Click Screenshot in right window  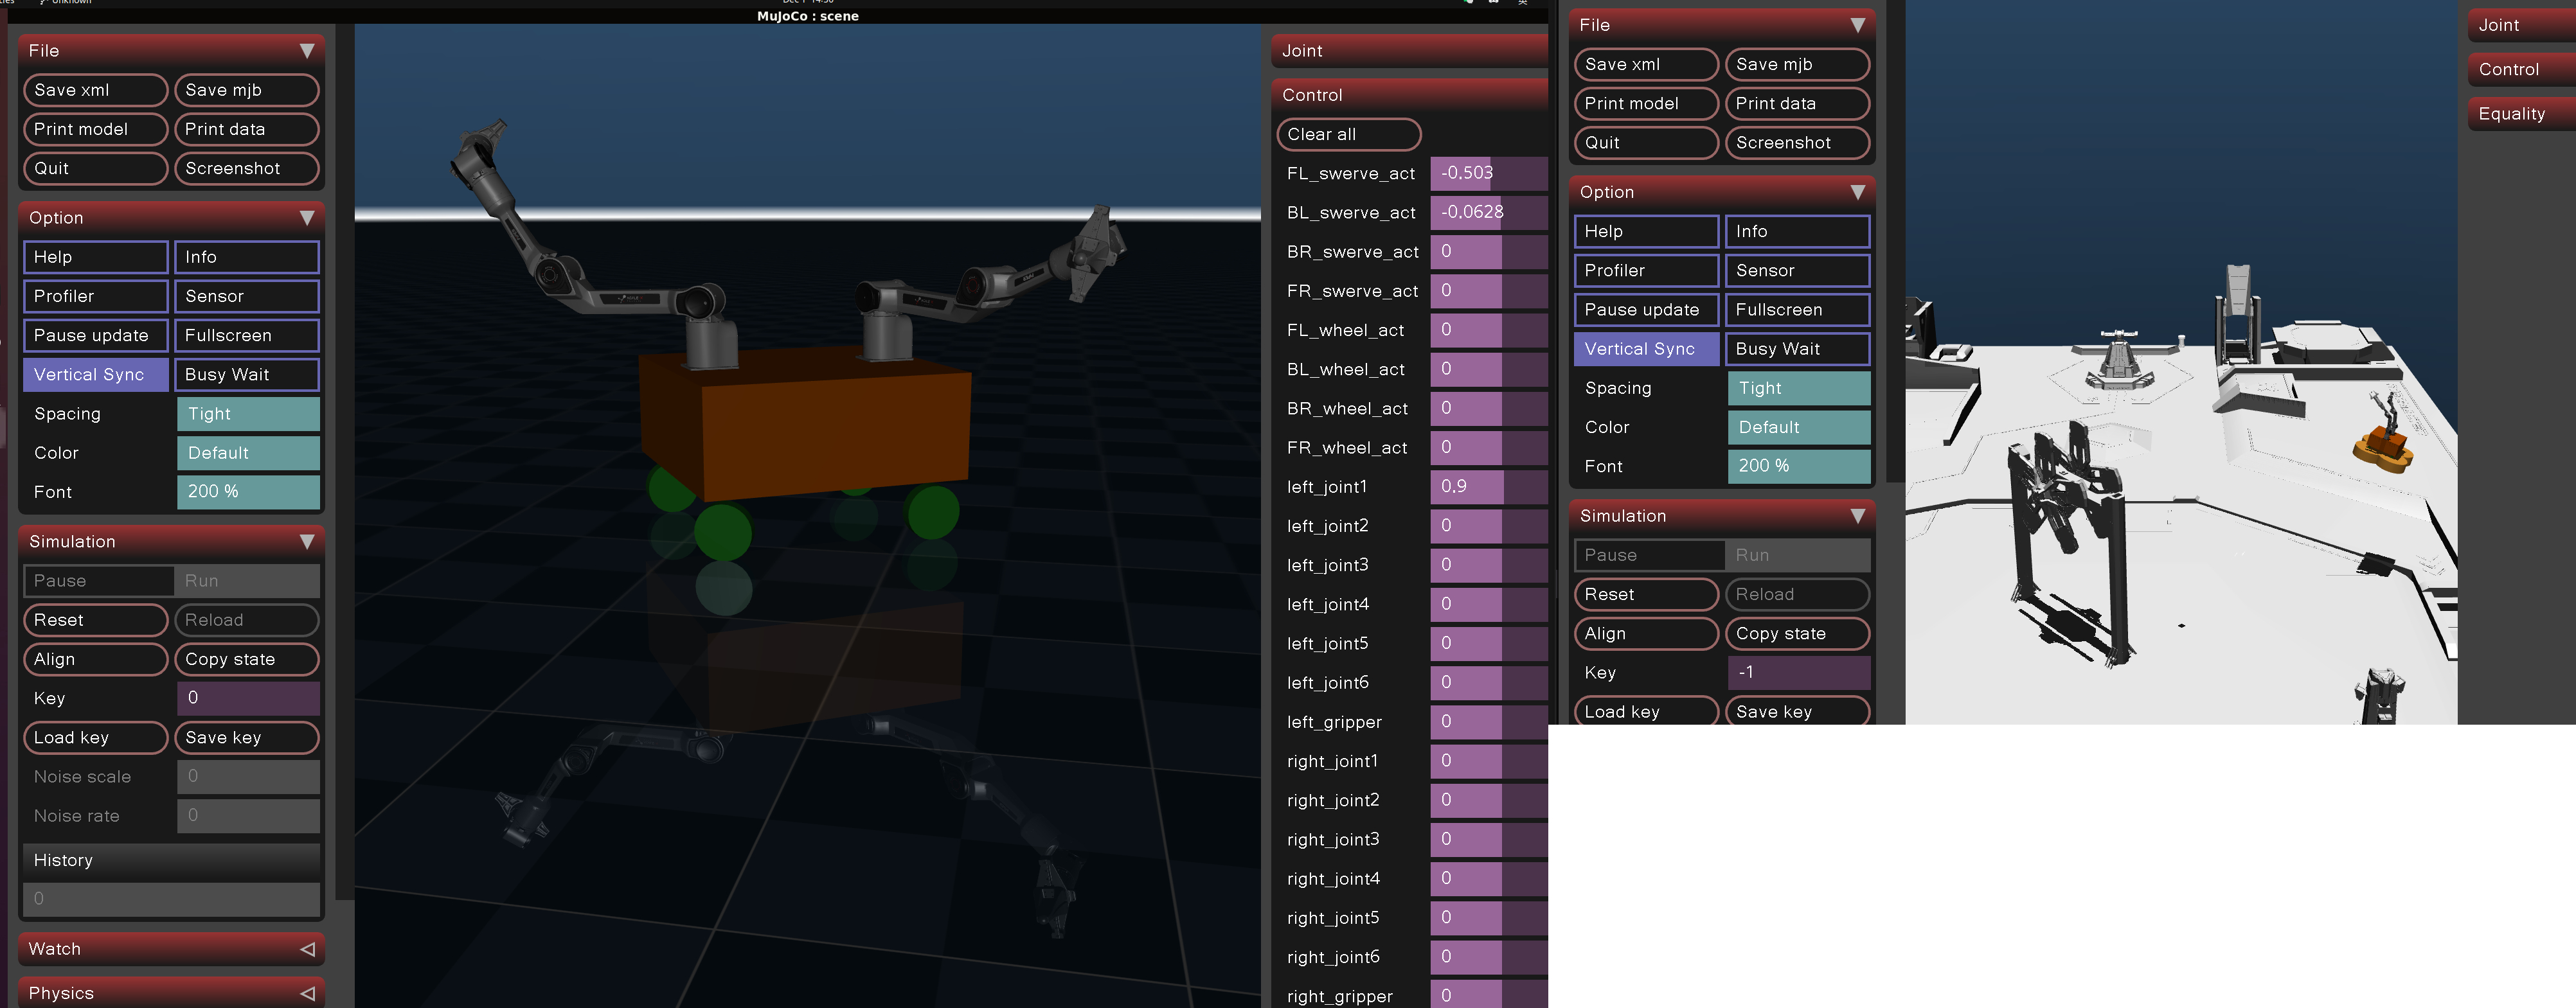coord(1798,143)
